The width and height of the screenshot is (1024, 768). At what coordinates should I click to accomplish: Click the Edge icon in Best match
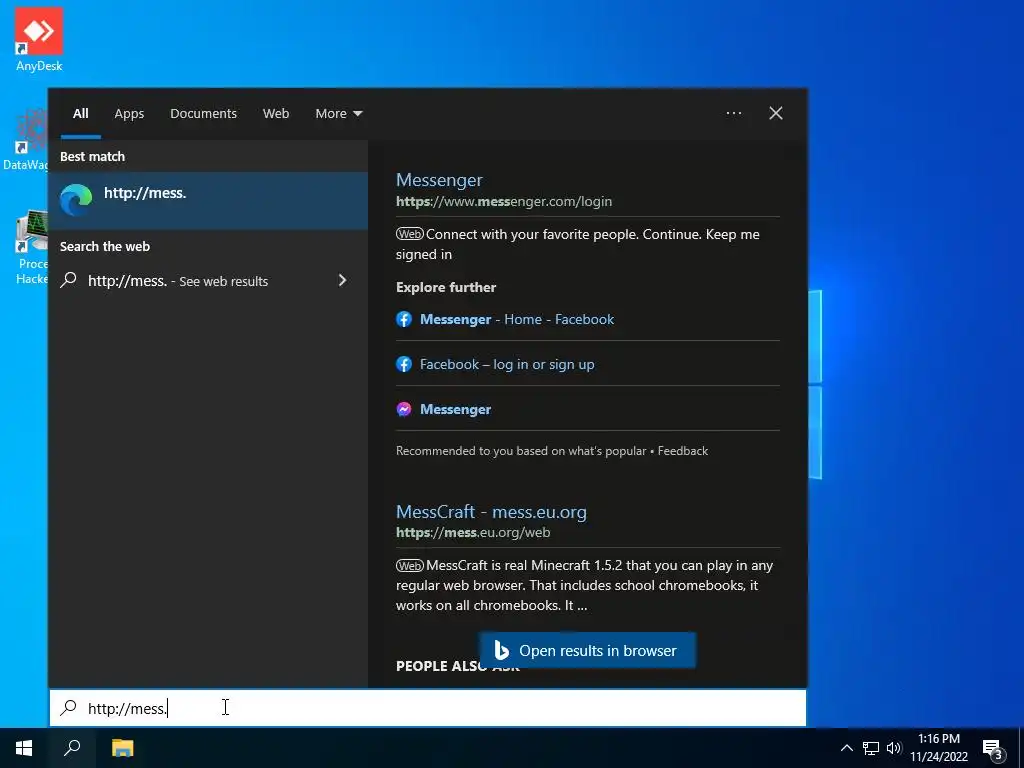76,200
